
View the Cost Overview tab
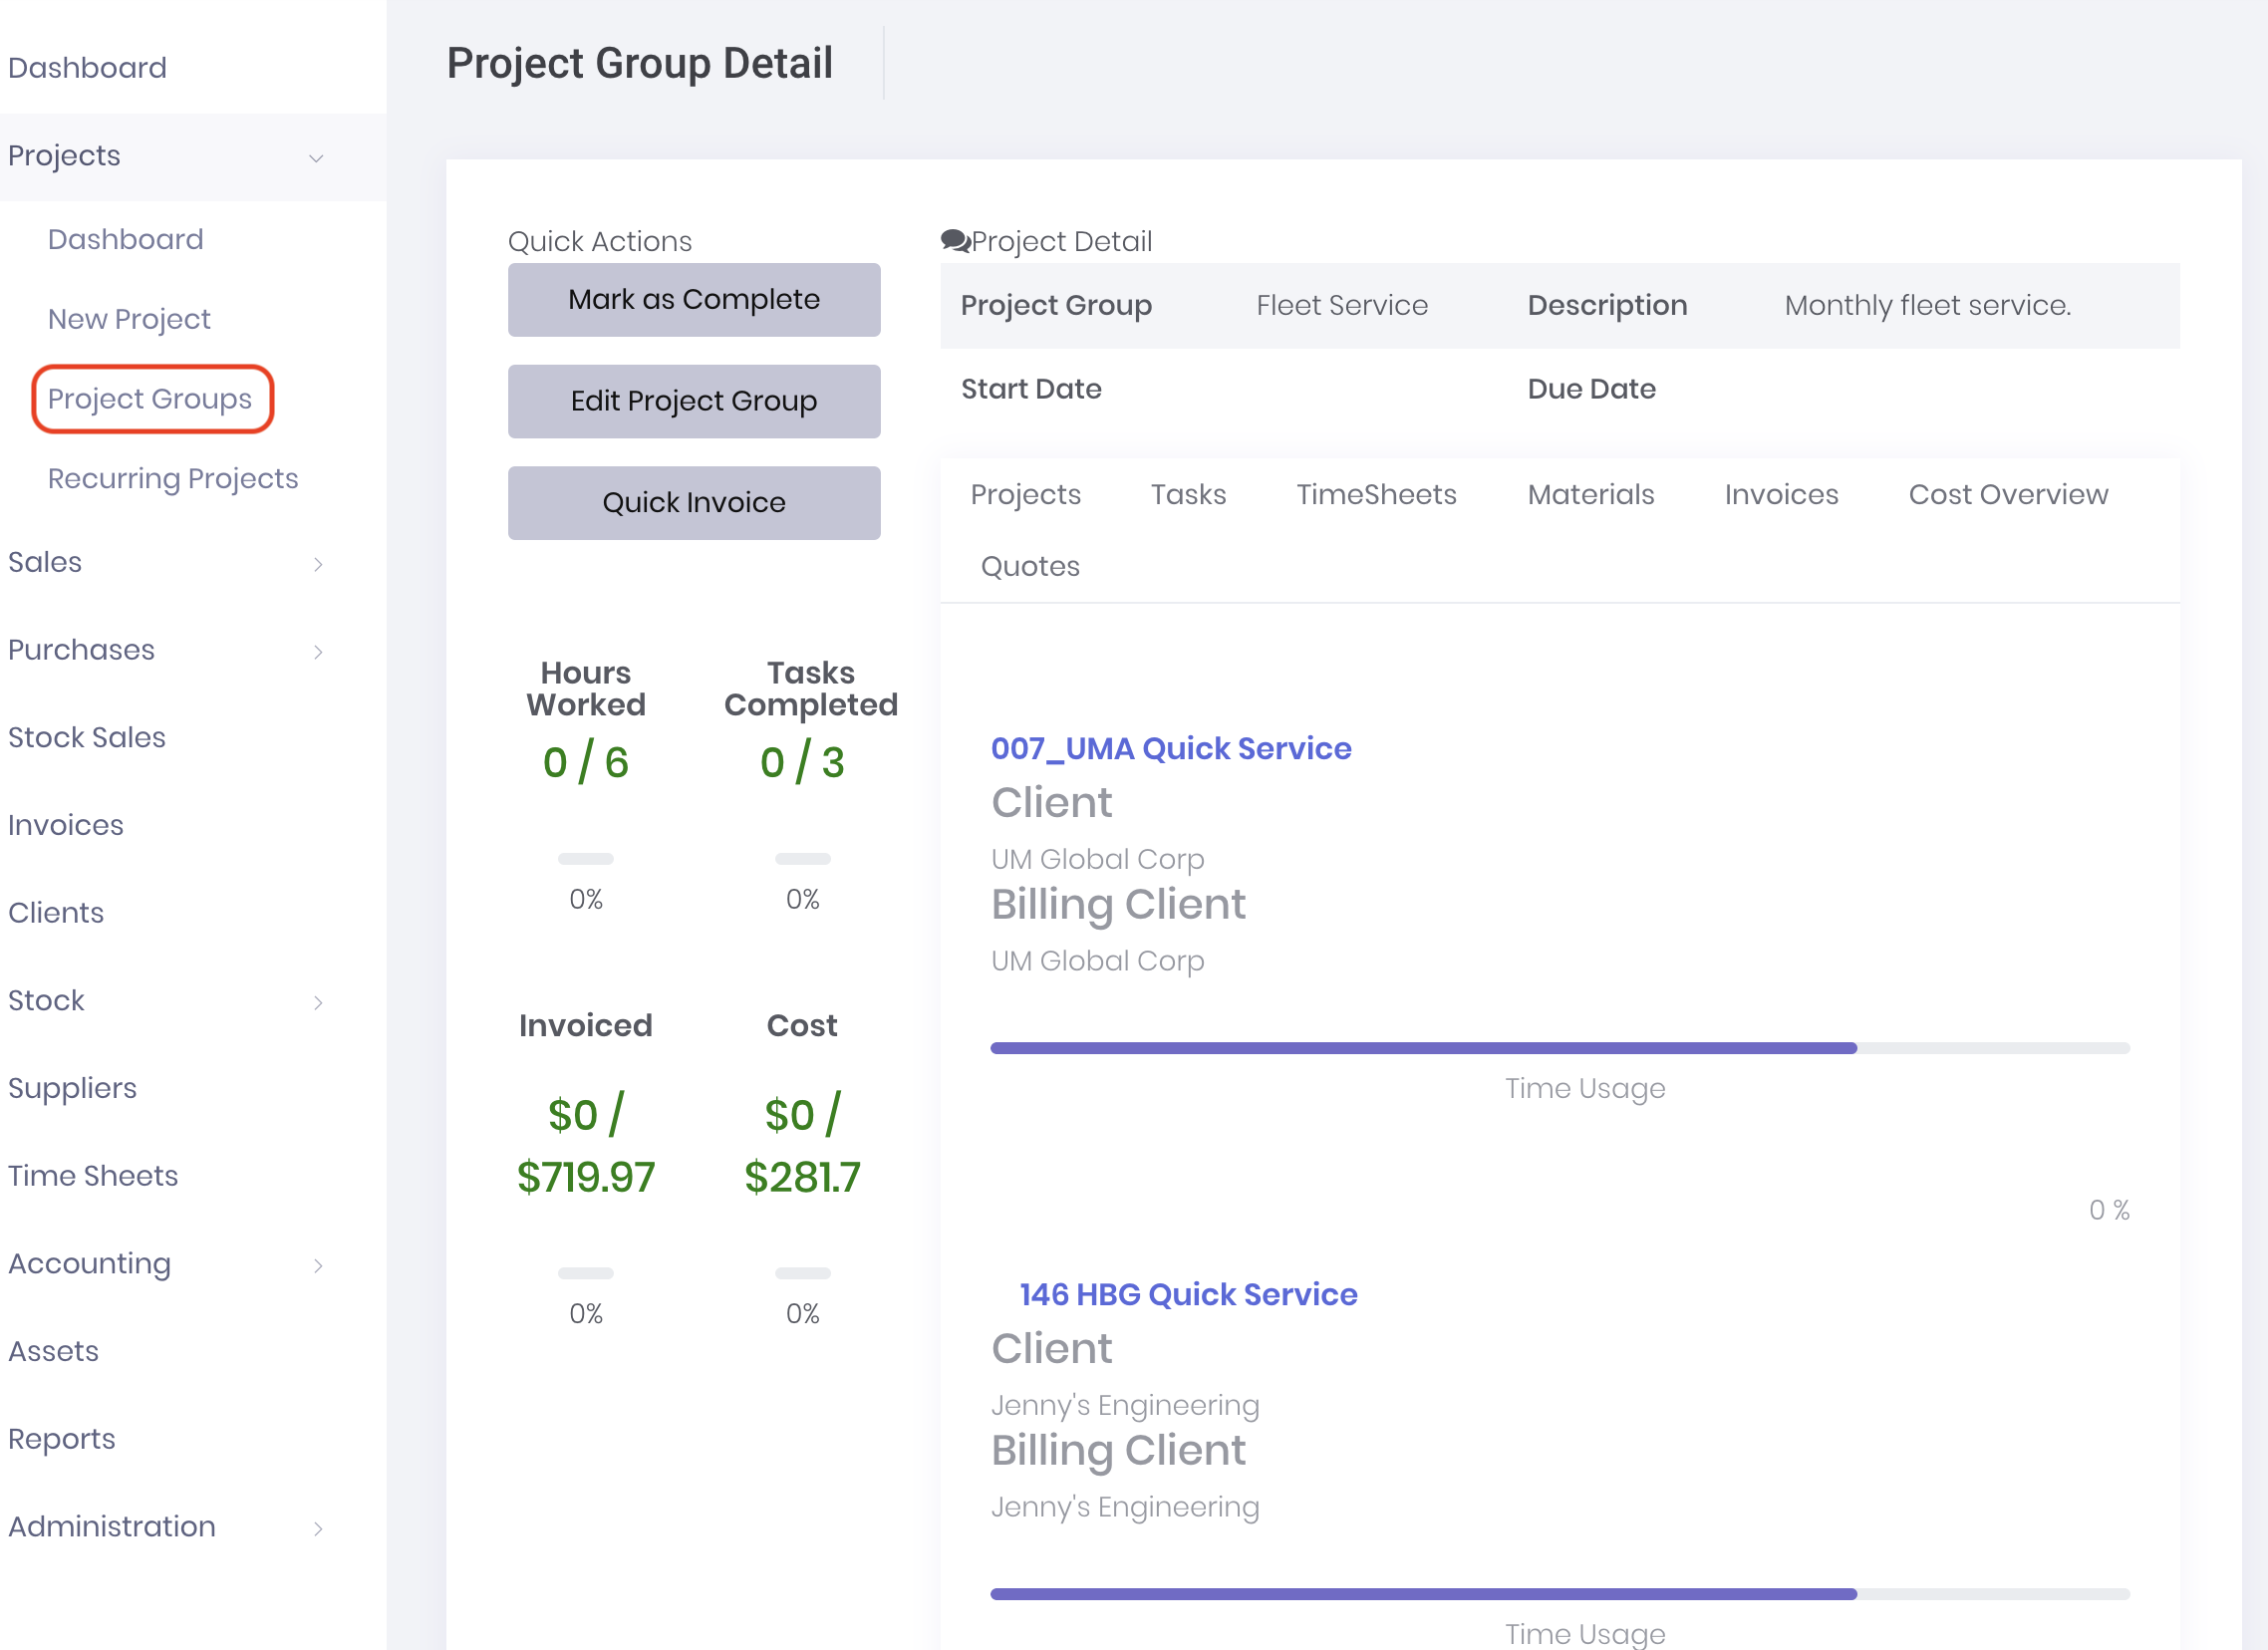click(2008, 494)
